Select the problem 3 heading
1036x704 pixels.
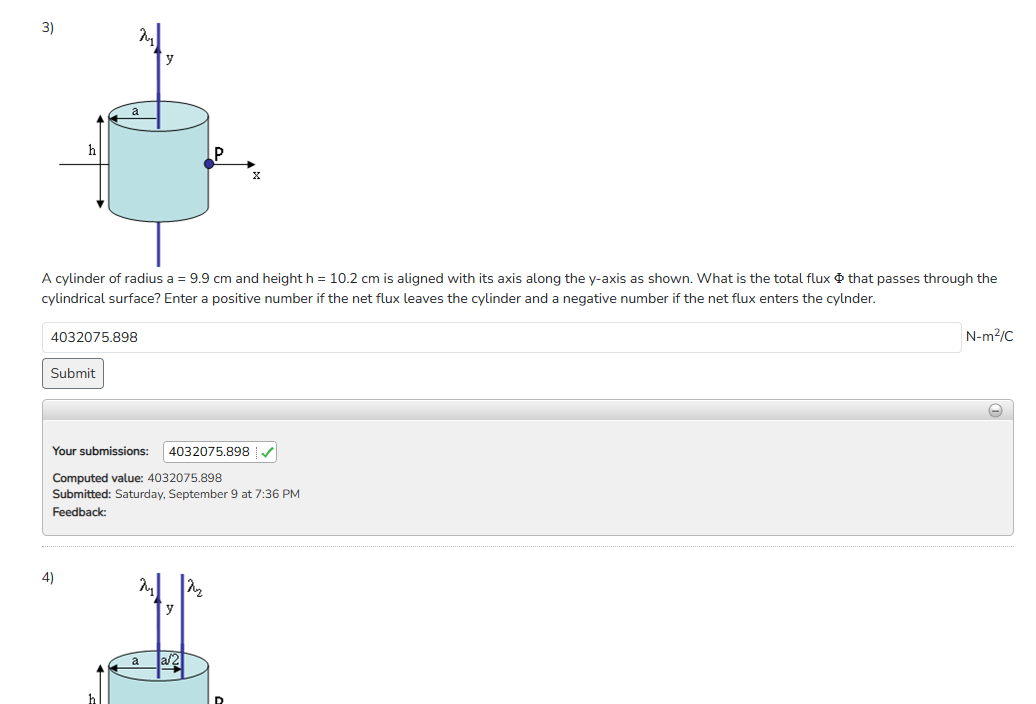click(x=46, y=25)
